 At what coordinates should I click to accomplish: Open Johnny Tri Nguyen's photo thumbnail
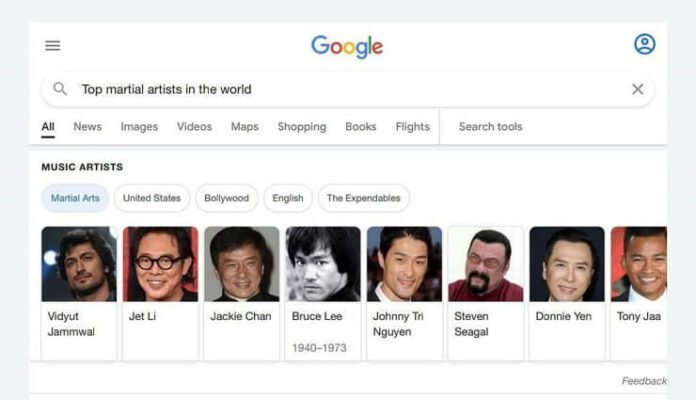click(404, 264)
